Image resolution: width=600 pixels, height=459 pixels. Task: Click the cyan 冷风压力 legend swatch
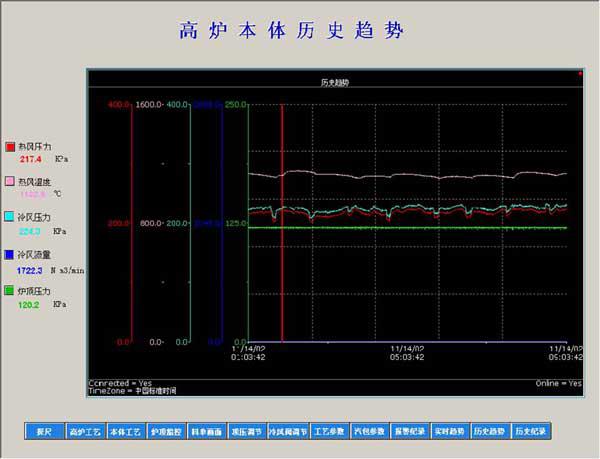click(x=10, y=216)
